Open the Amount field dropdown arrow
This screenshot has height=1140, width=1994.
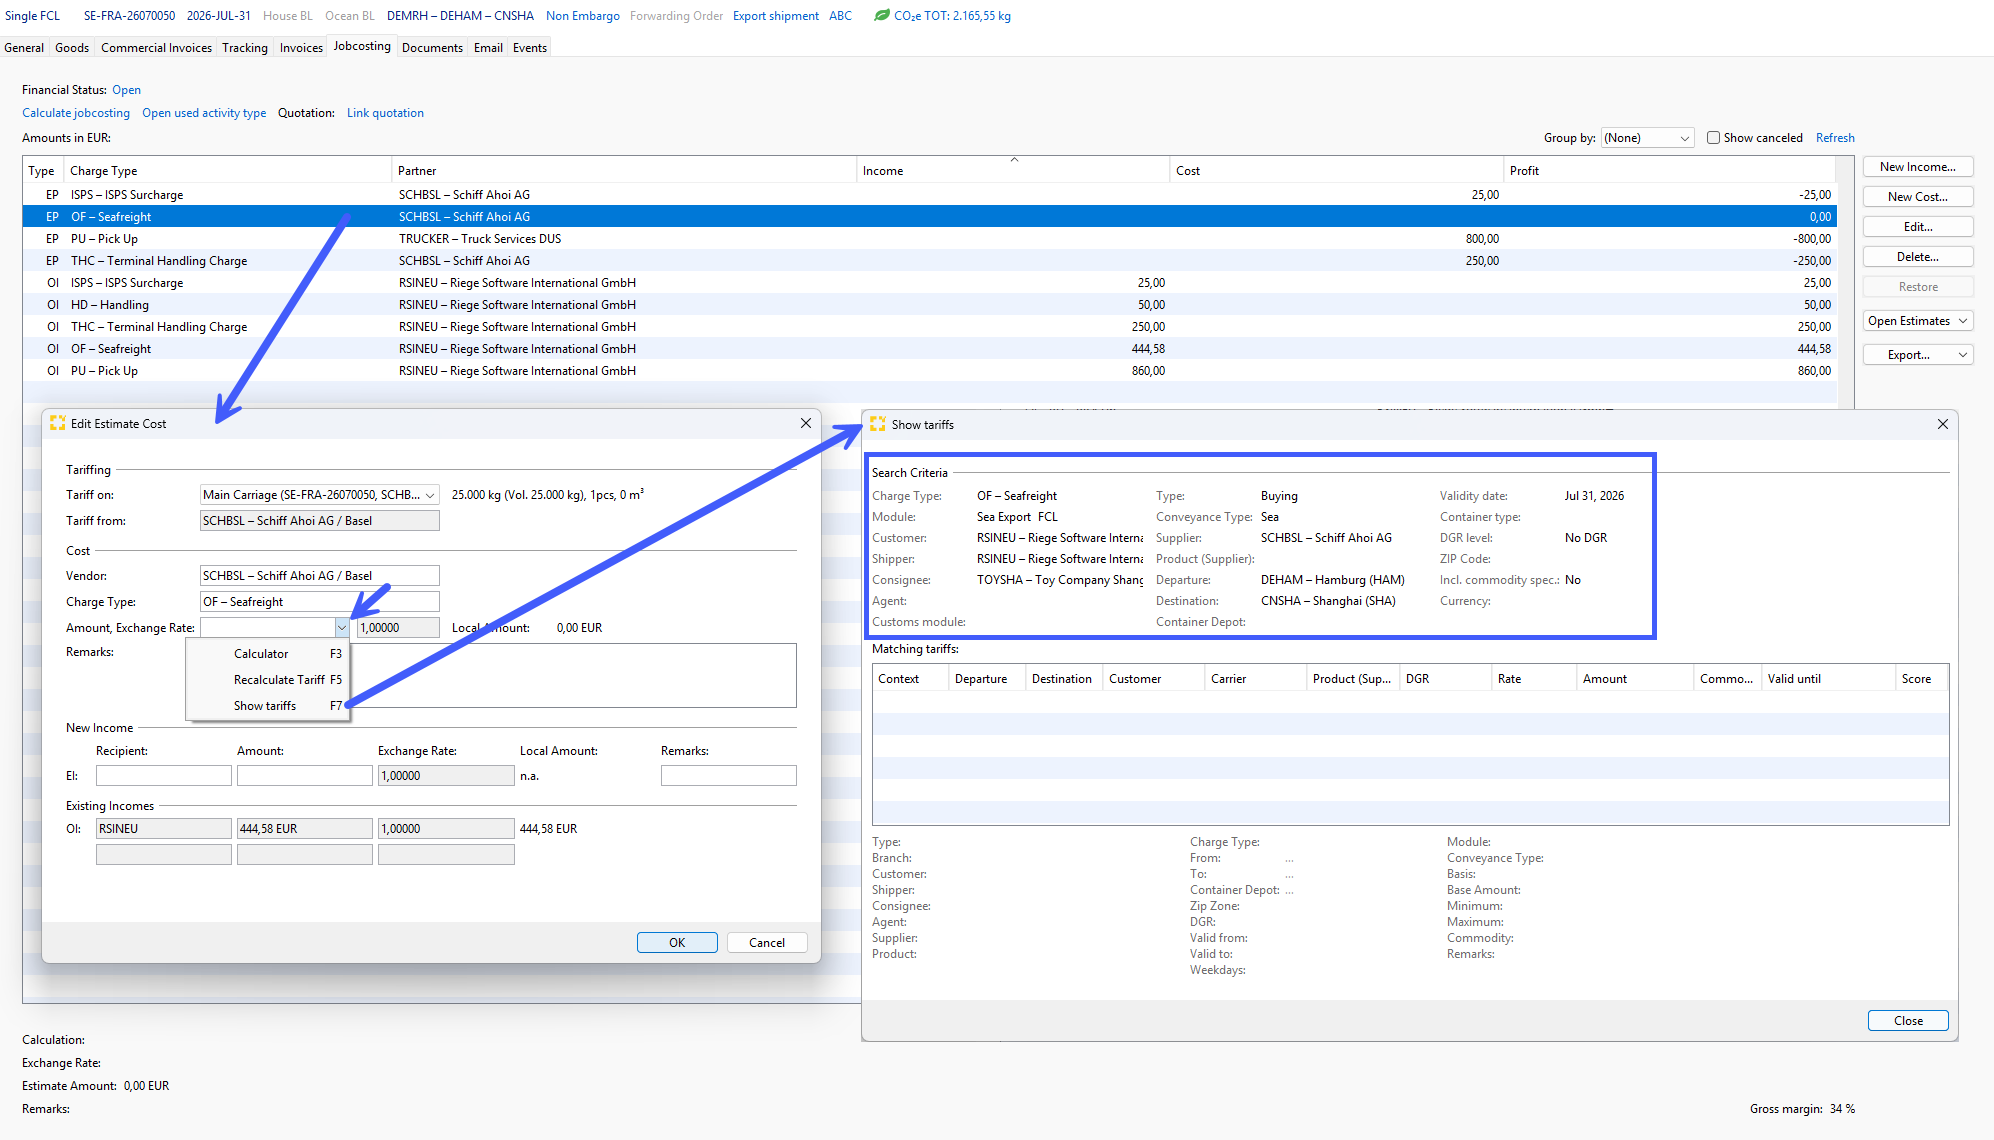click(x=342, y=628)
